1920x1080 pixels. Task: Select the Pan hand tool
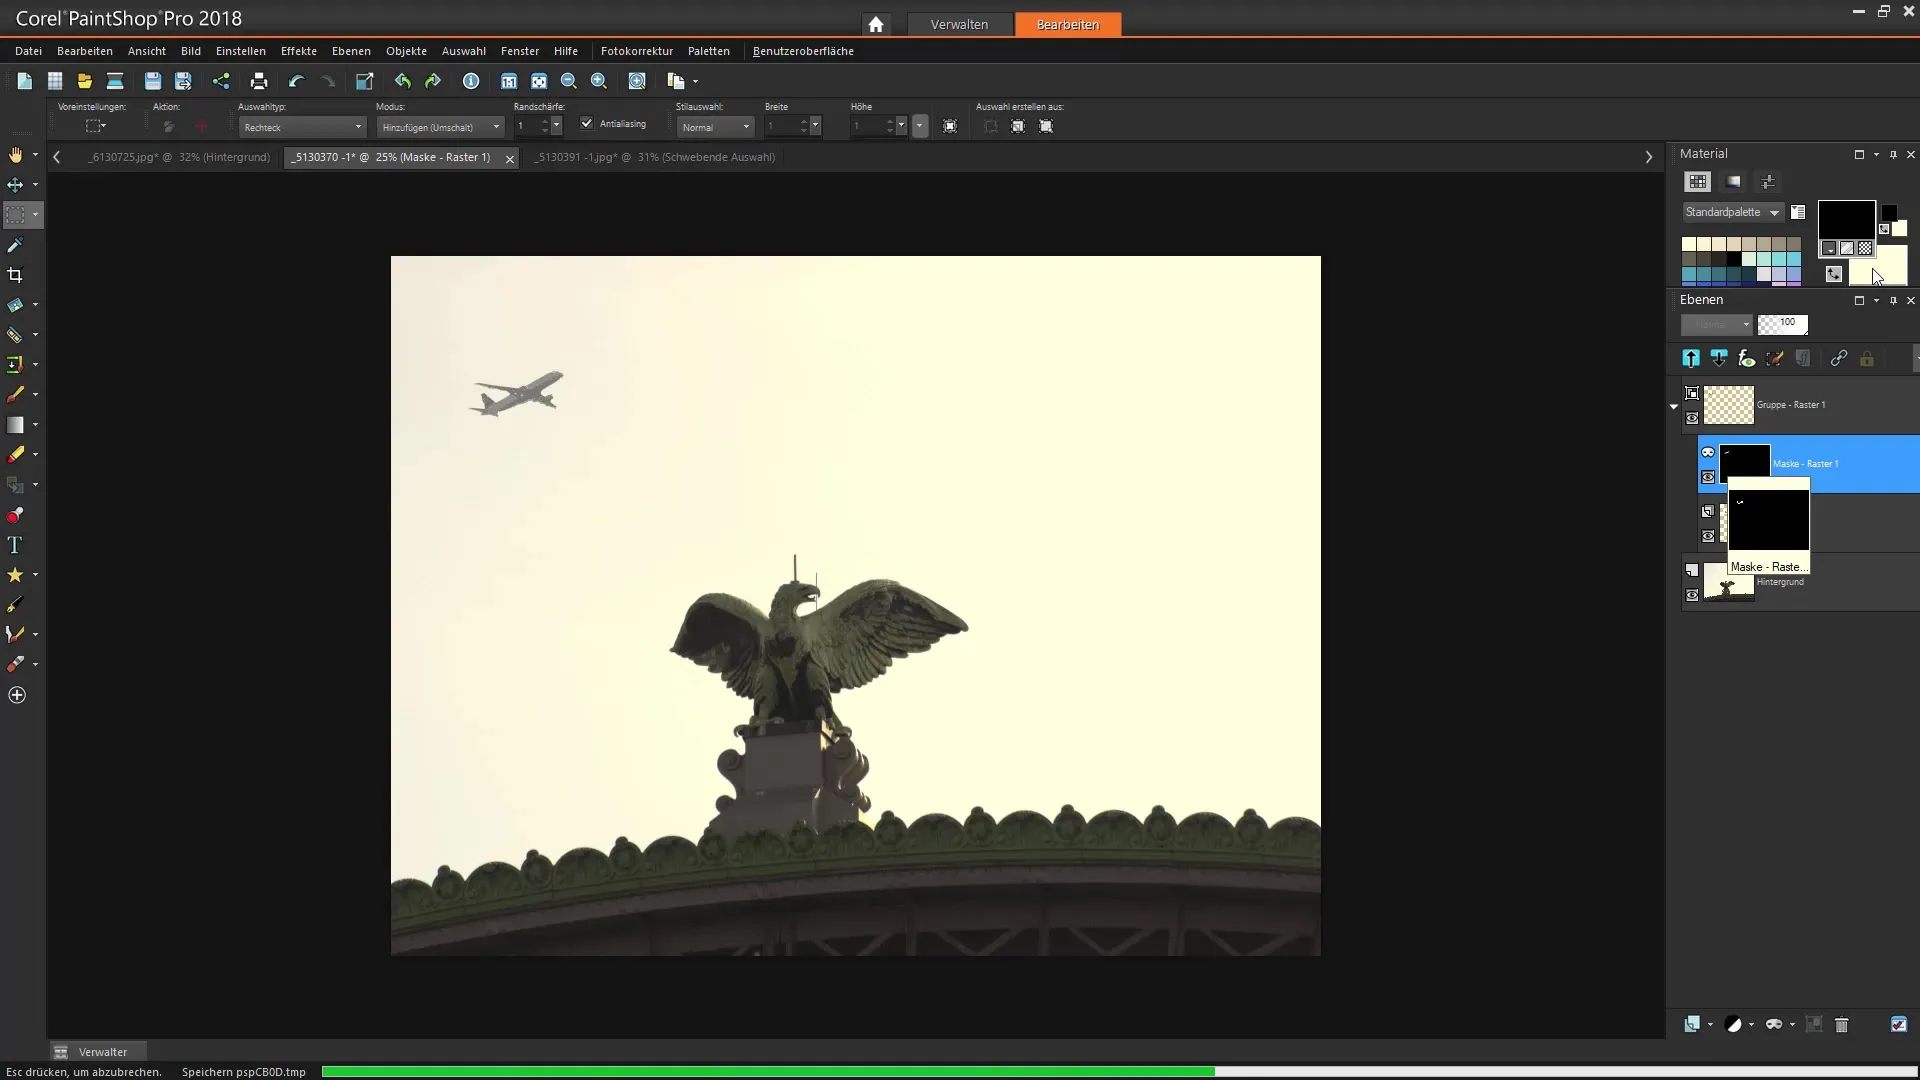15,155
